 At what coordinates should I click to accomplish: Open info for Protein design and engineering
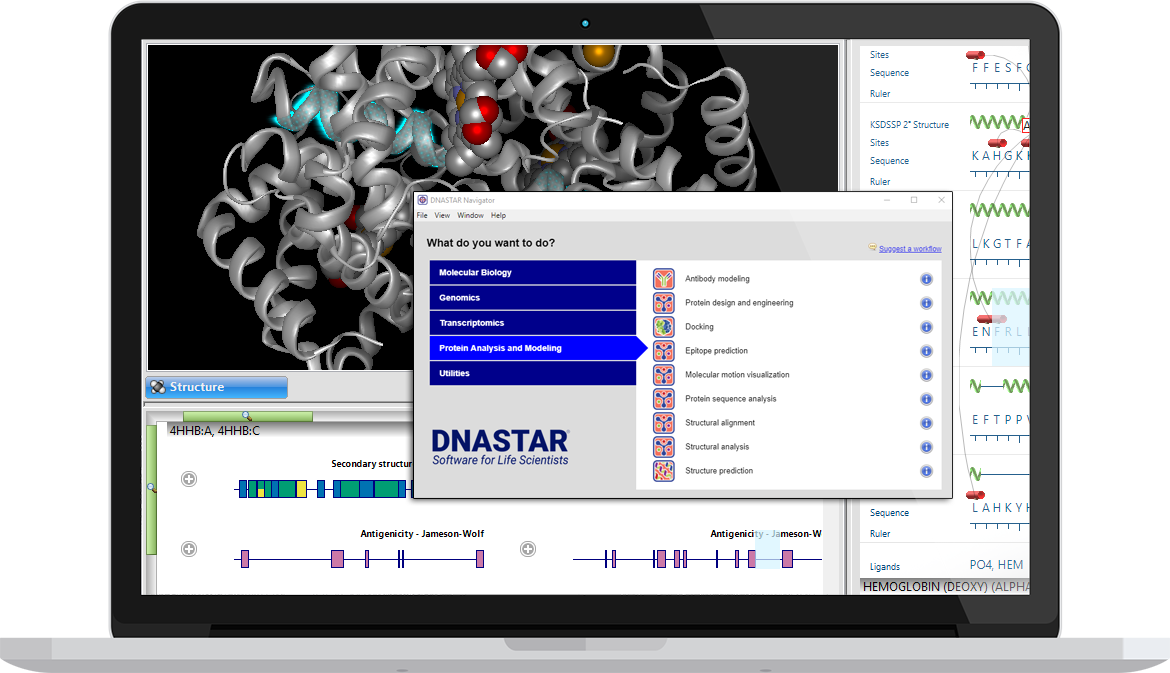[x=926, y=303]
